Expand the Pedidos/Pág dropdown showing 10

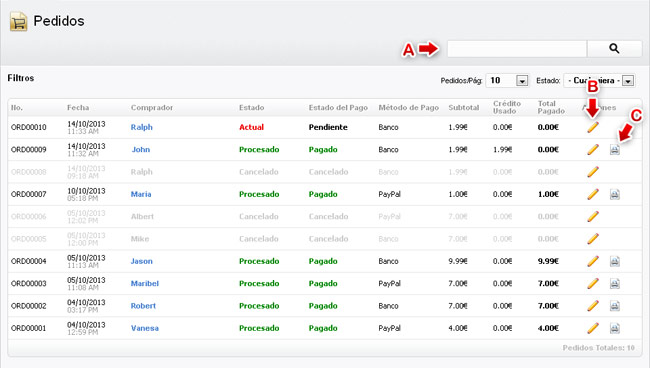pos(507,80)
